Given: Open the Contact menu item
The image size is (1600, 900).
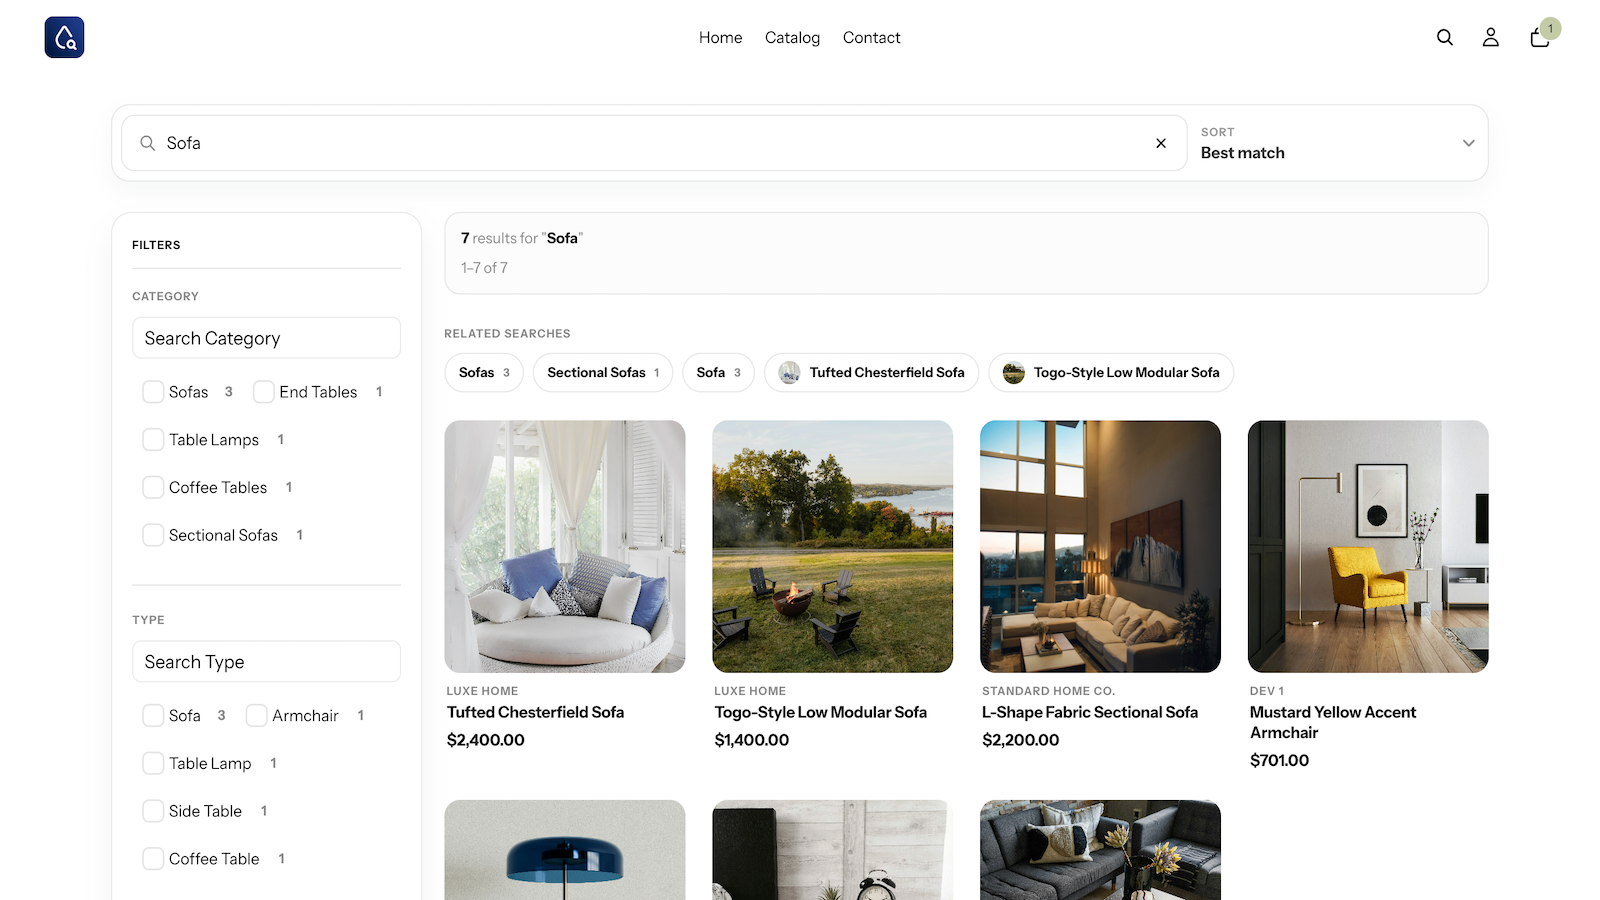Looking at the screenshot, I should pyautogui.click(x=872, y=37).
